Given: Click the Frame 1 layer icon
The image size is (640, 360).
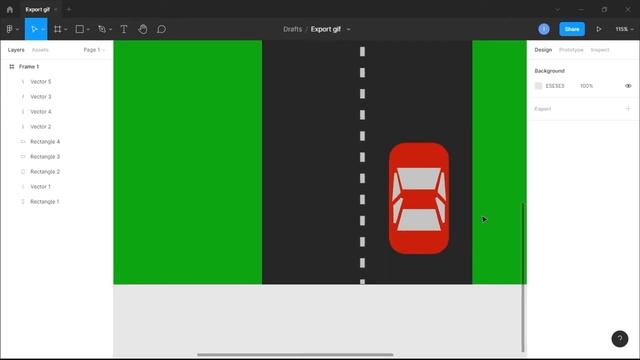Looking at the screenshot, I should pos(11,67).
